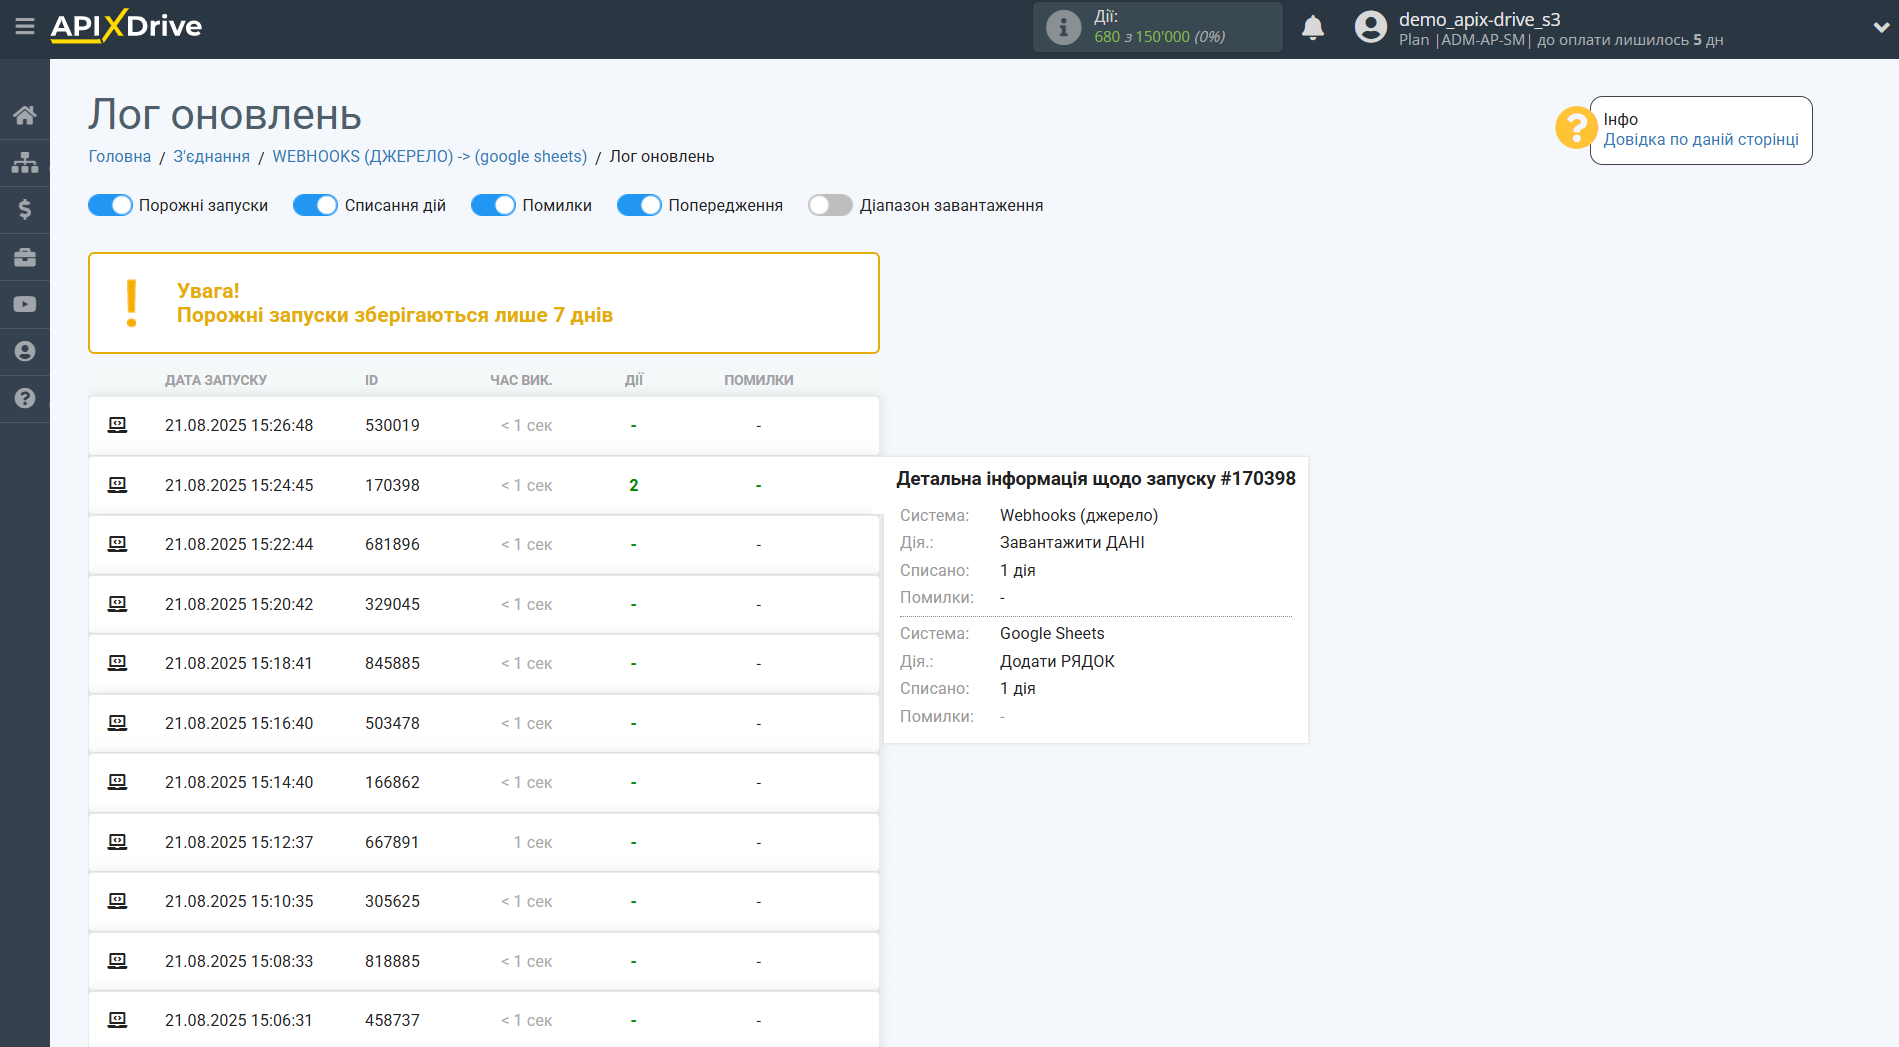Screen dimensions: 1899x1047
Task: Expand the account dropdown chevron
Action: coord(1881,28)
